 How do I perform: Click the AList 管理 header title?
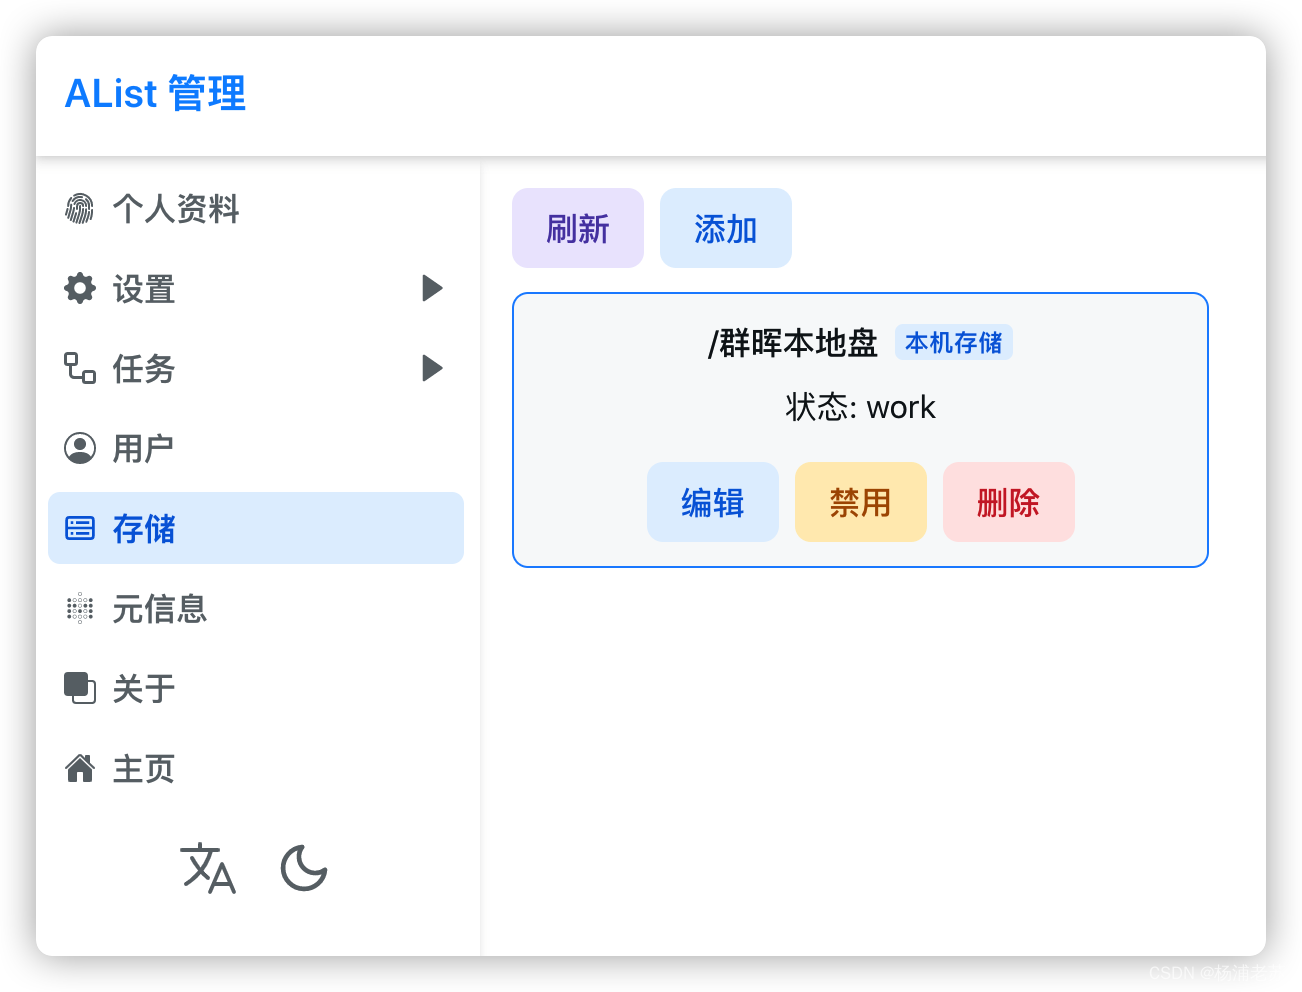click(x=155, y=94)
